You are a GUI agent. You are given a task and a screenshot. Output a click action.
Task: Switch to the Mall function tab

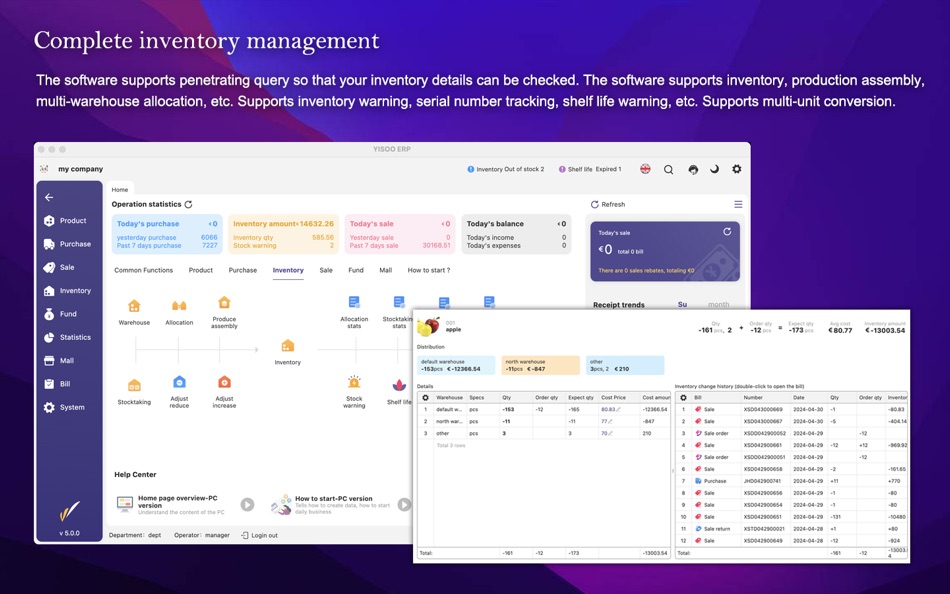(x=385, y=270)
